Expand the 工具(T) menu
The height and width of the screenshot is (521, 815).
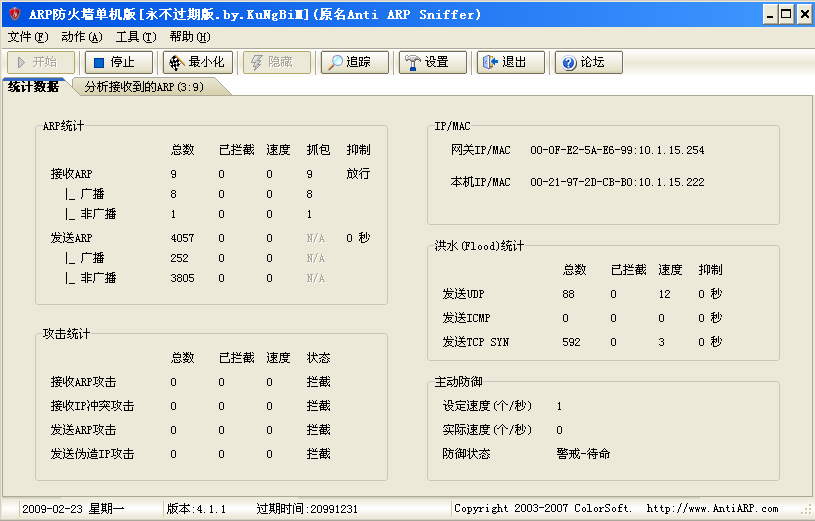[135, 37]
